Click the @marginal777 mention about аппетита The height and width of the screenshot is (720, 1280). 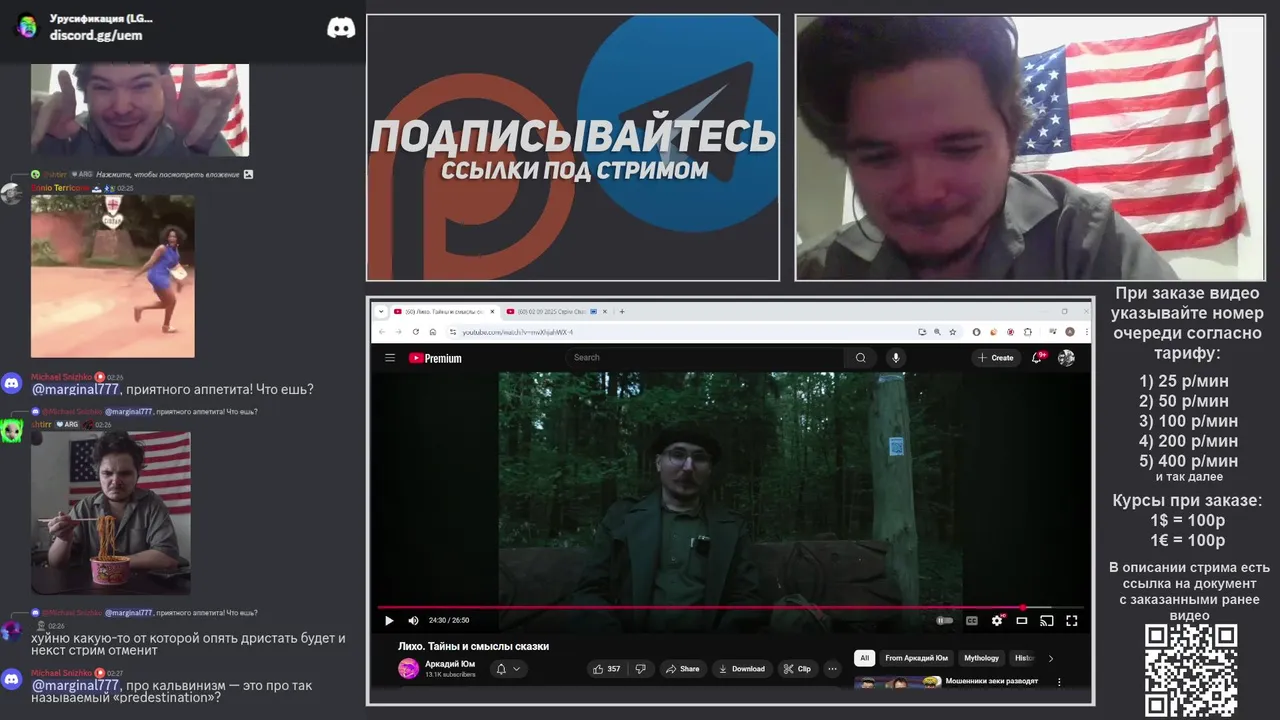(x=76, y=389)
